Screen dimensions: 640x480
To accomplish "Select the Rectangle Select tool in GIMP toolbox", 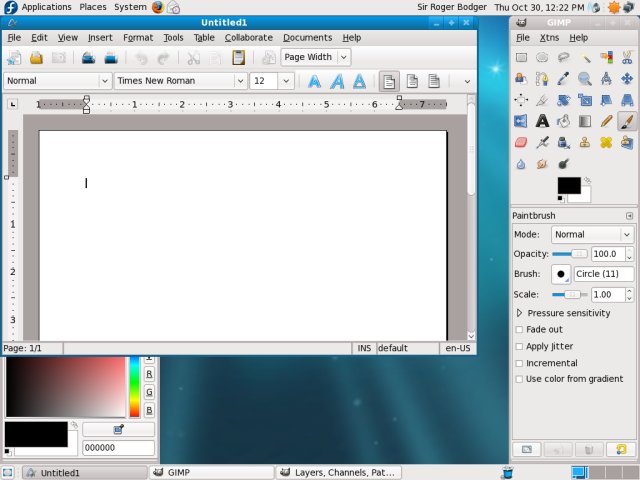I will click(x=521, y=58).
